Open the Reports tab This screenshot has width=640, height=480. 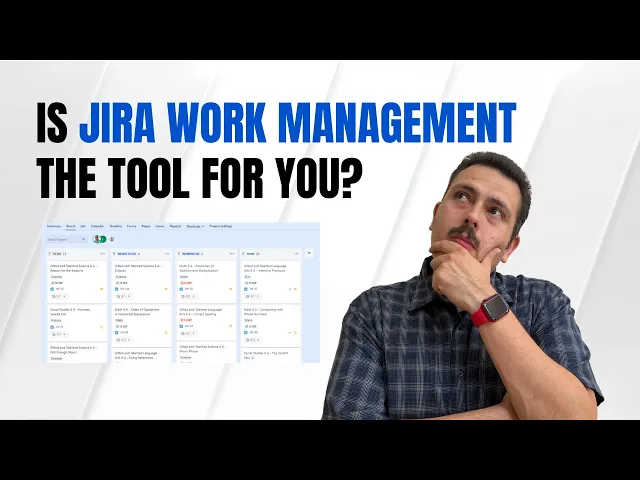click(x=176, y=226)
